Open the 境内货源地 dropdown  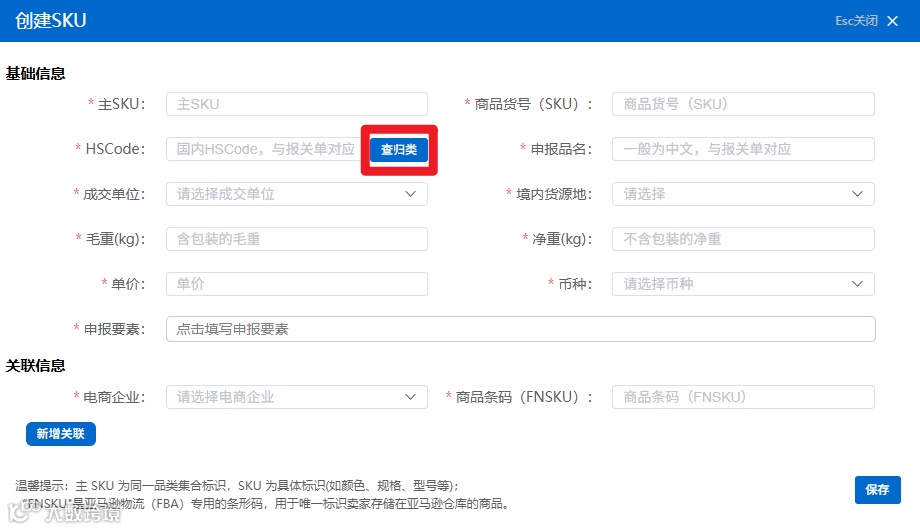click(743, 194)
